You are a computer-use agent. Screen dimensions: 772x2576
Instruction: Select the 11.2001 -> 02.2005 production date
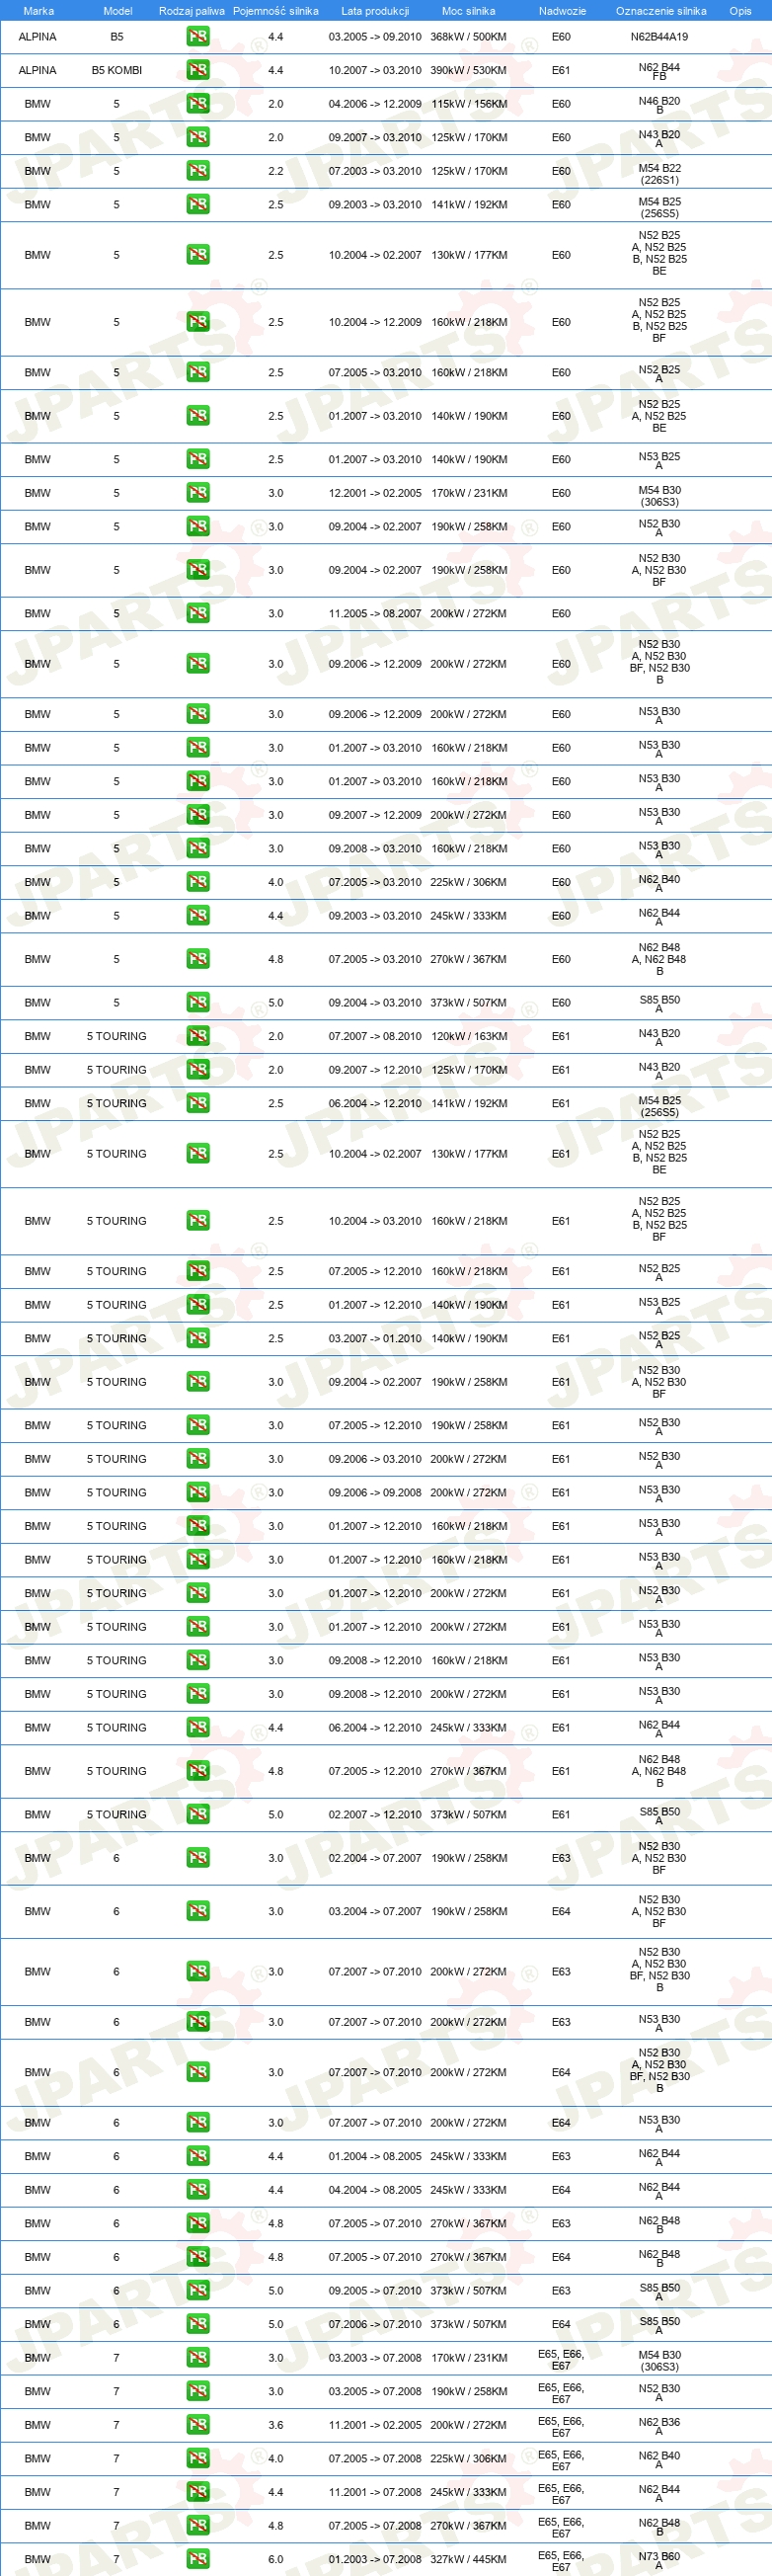pyautogui.click(x=375, y=2425)
